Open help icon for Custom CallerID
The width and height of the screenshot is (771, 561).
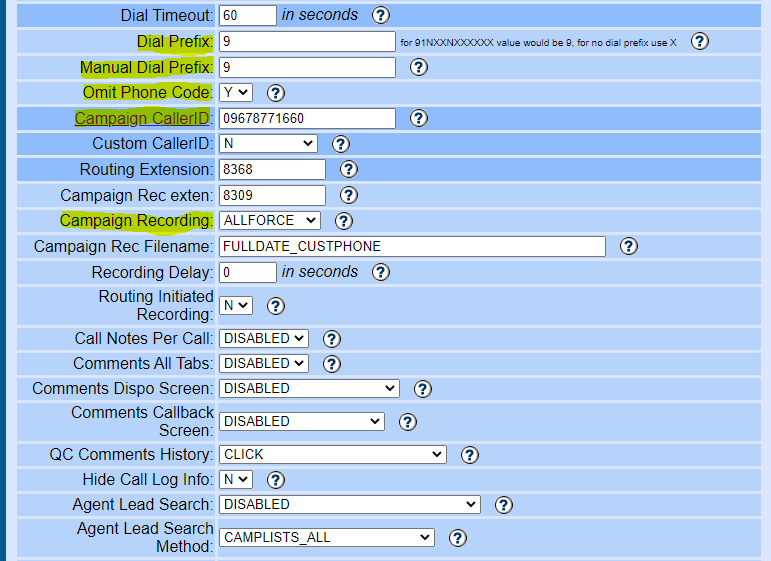point(341,144)
